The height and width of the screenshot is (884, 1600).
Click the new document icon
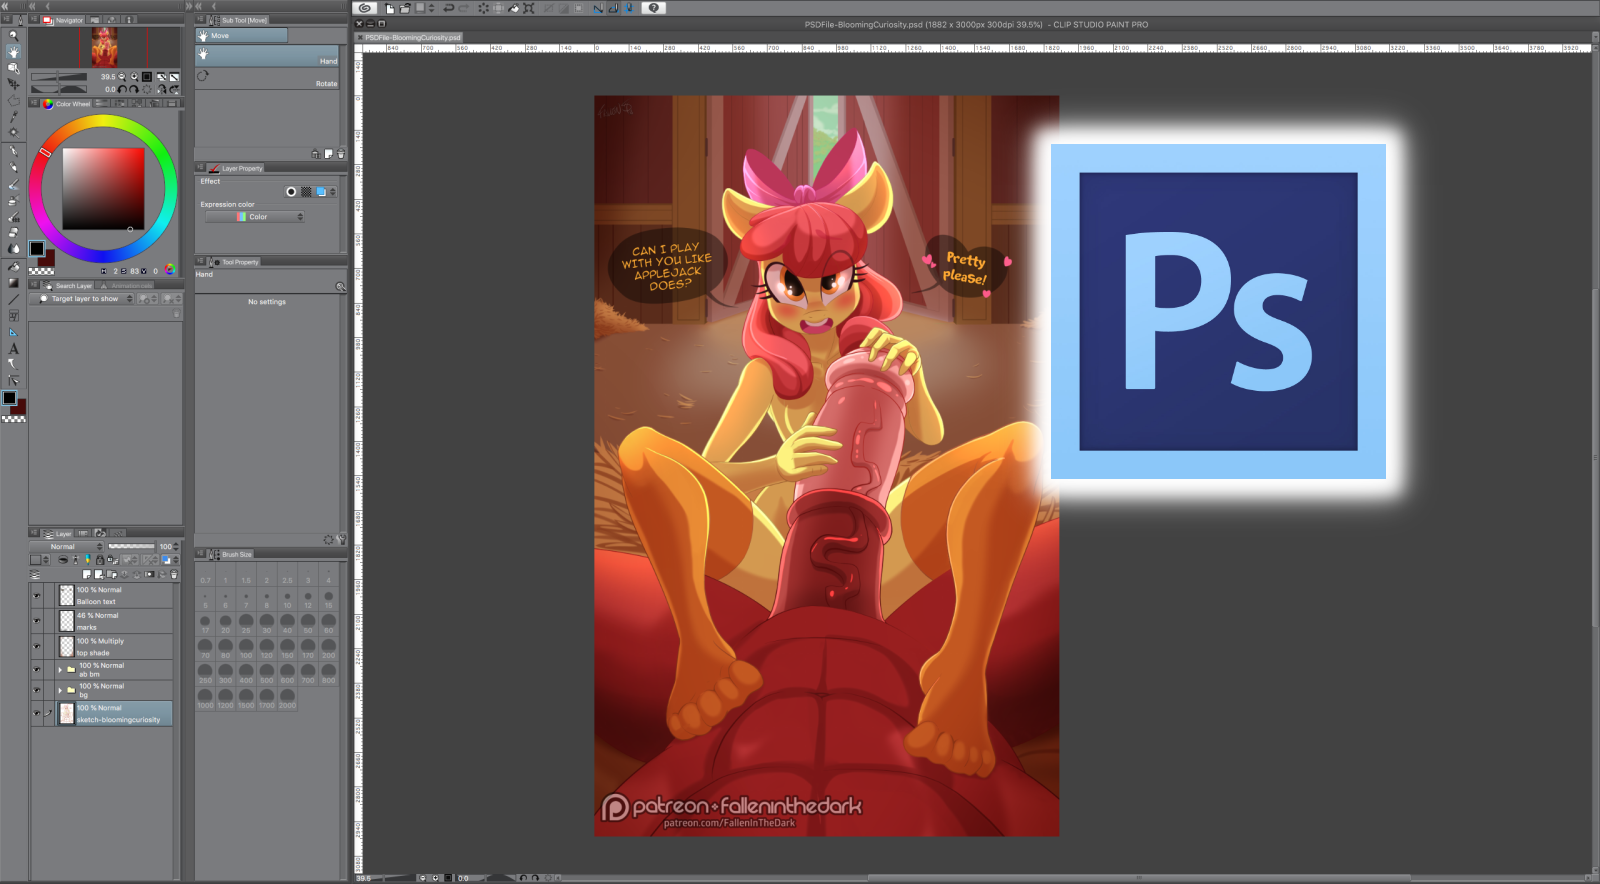pos(389,8)
